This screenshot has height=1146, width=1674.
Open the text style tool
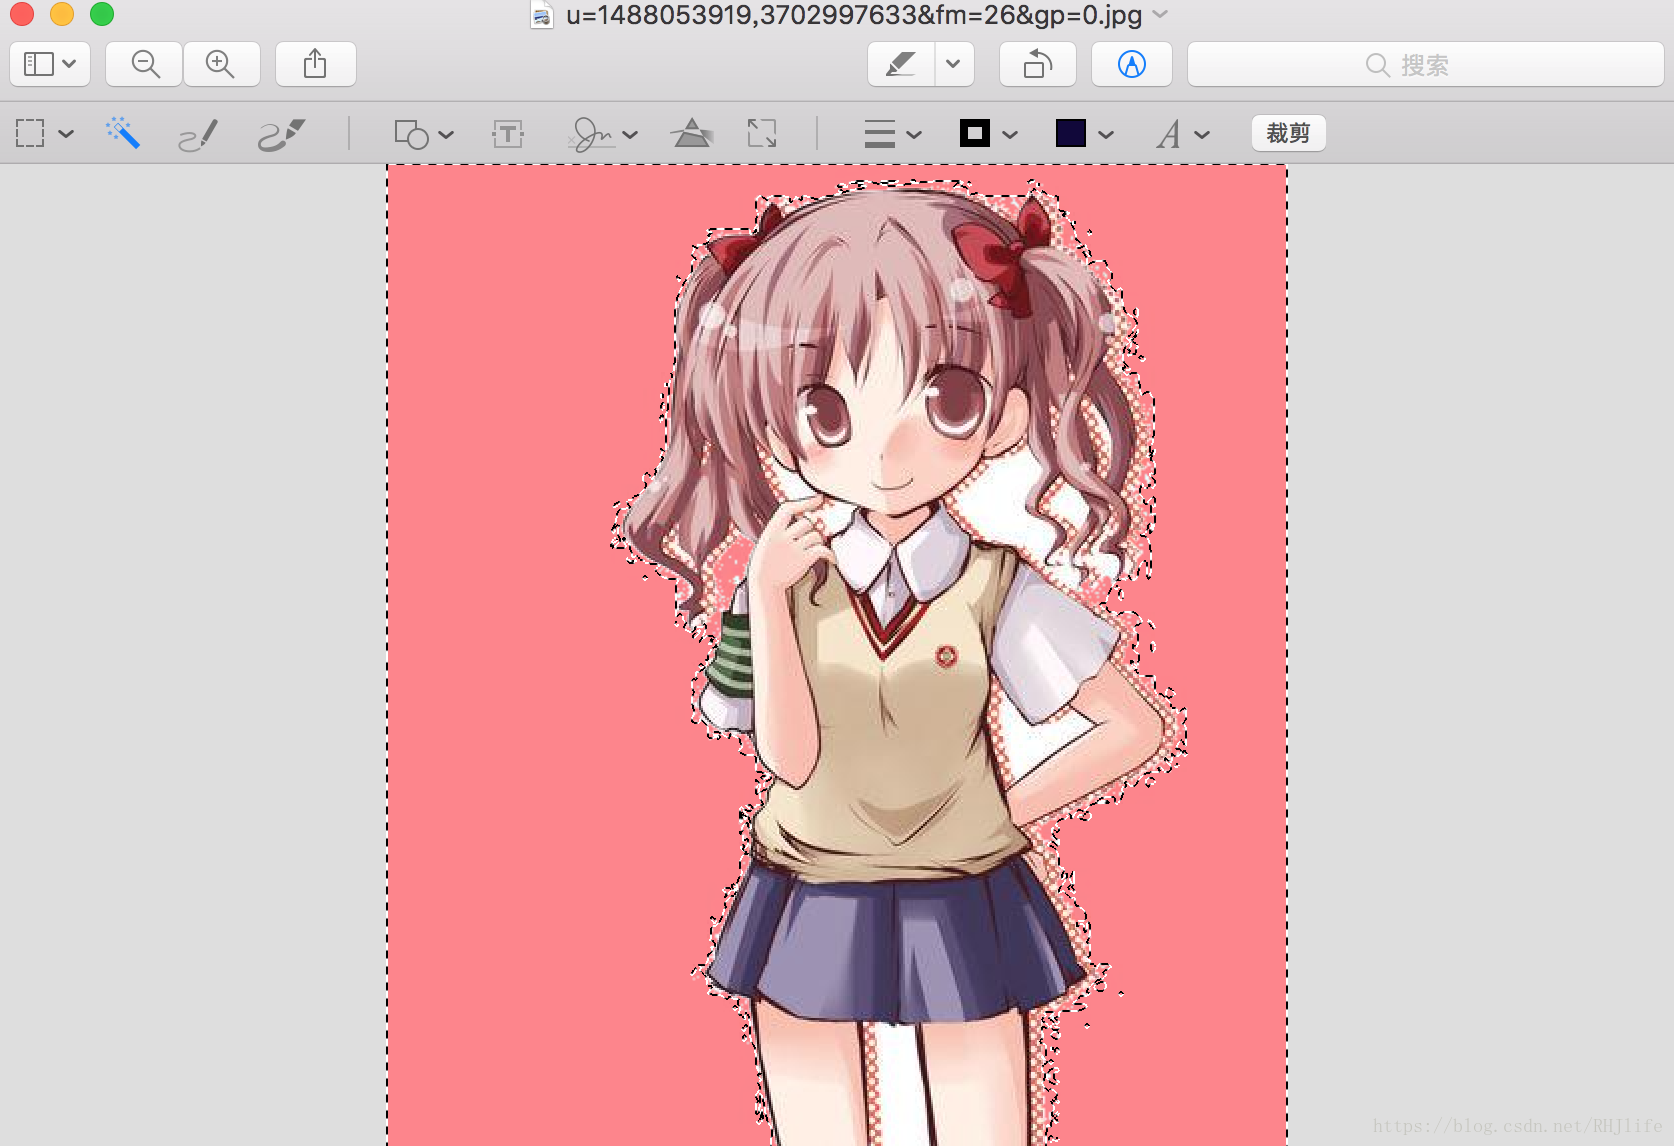1169,134
